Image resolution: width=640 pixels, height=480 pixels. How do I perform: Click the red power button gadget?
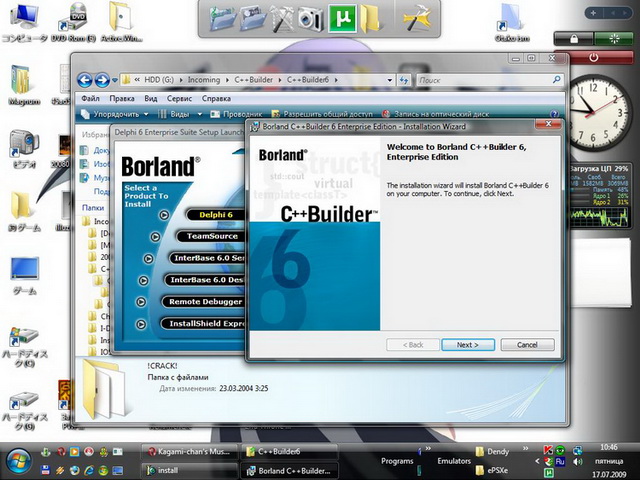pos(594,58)
